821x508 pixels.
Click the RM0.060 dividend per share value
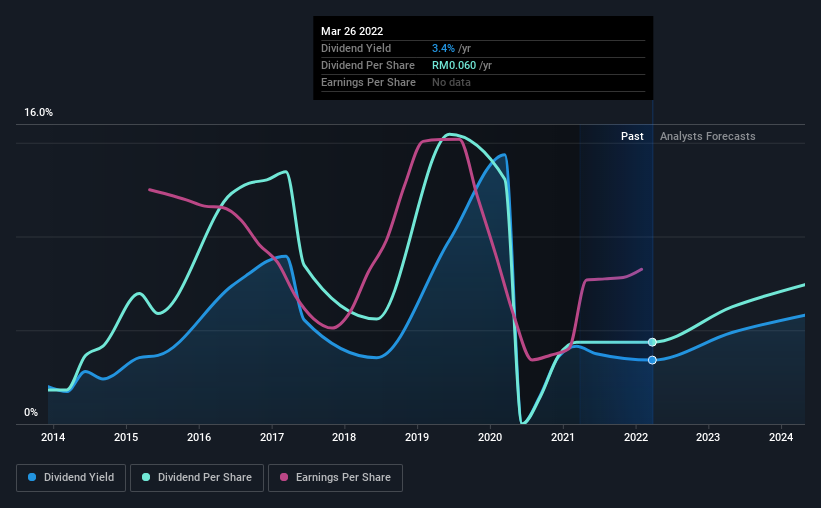pos(454,65)
